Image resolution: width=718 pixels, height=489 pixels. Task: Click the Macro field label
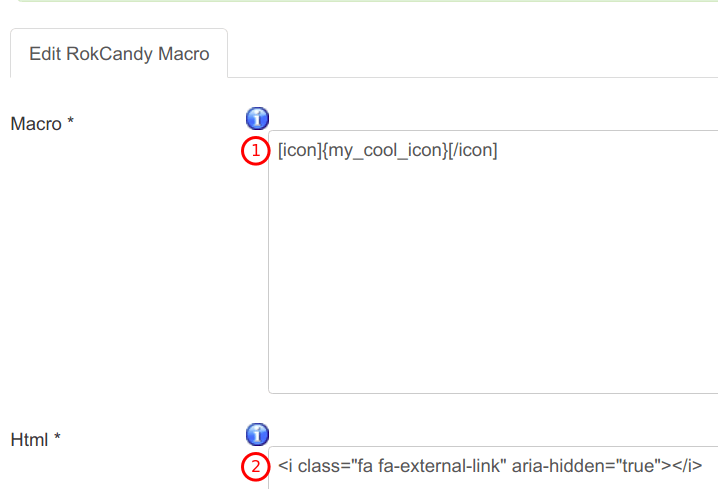[x=36, y=124]
